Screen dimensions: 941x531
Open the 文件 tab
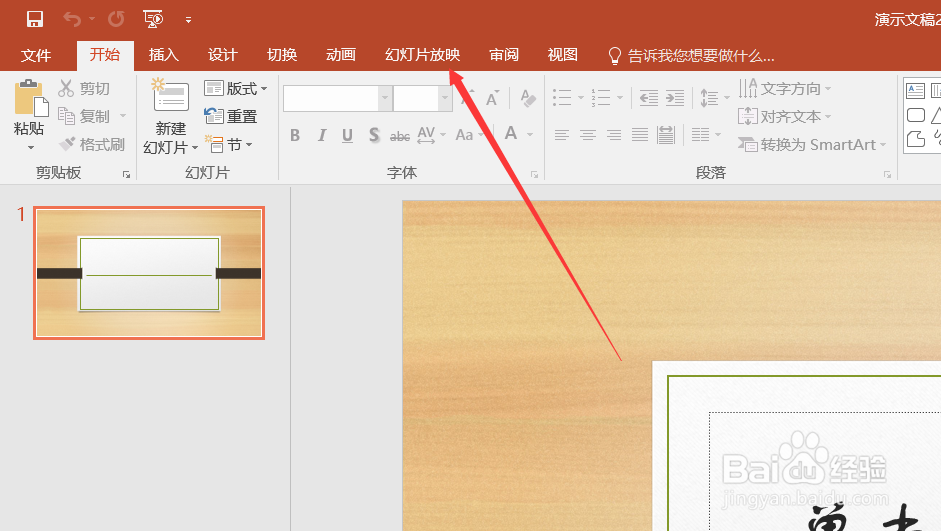pos(35,56)
